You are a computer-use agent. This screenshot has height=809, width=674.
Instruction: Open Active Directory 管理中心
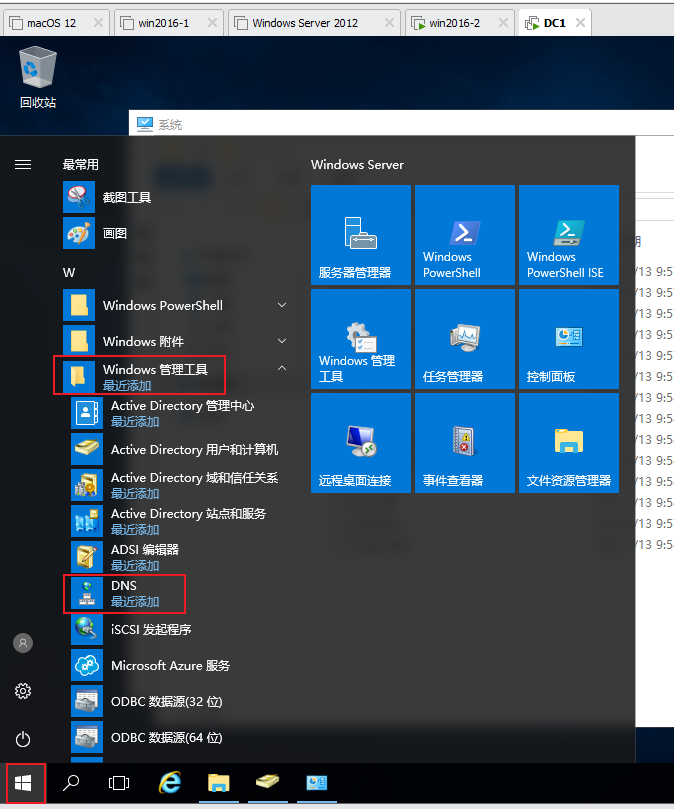(179, 413)
